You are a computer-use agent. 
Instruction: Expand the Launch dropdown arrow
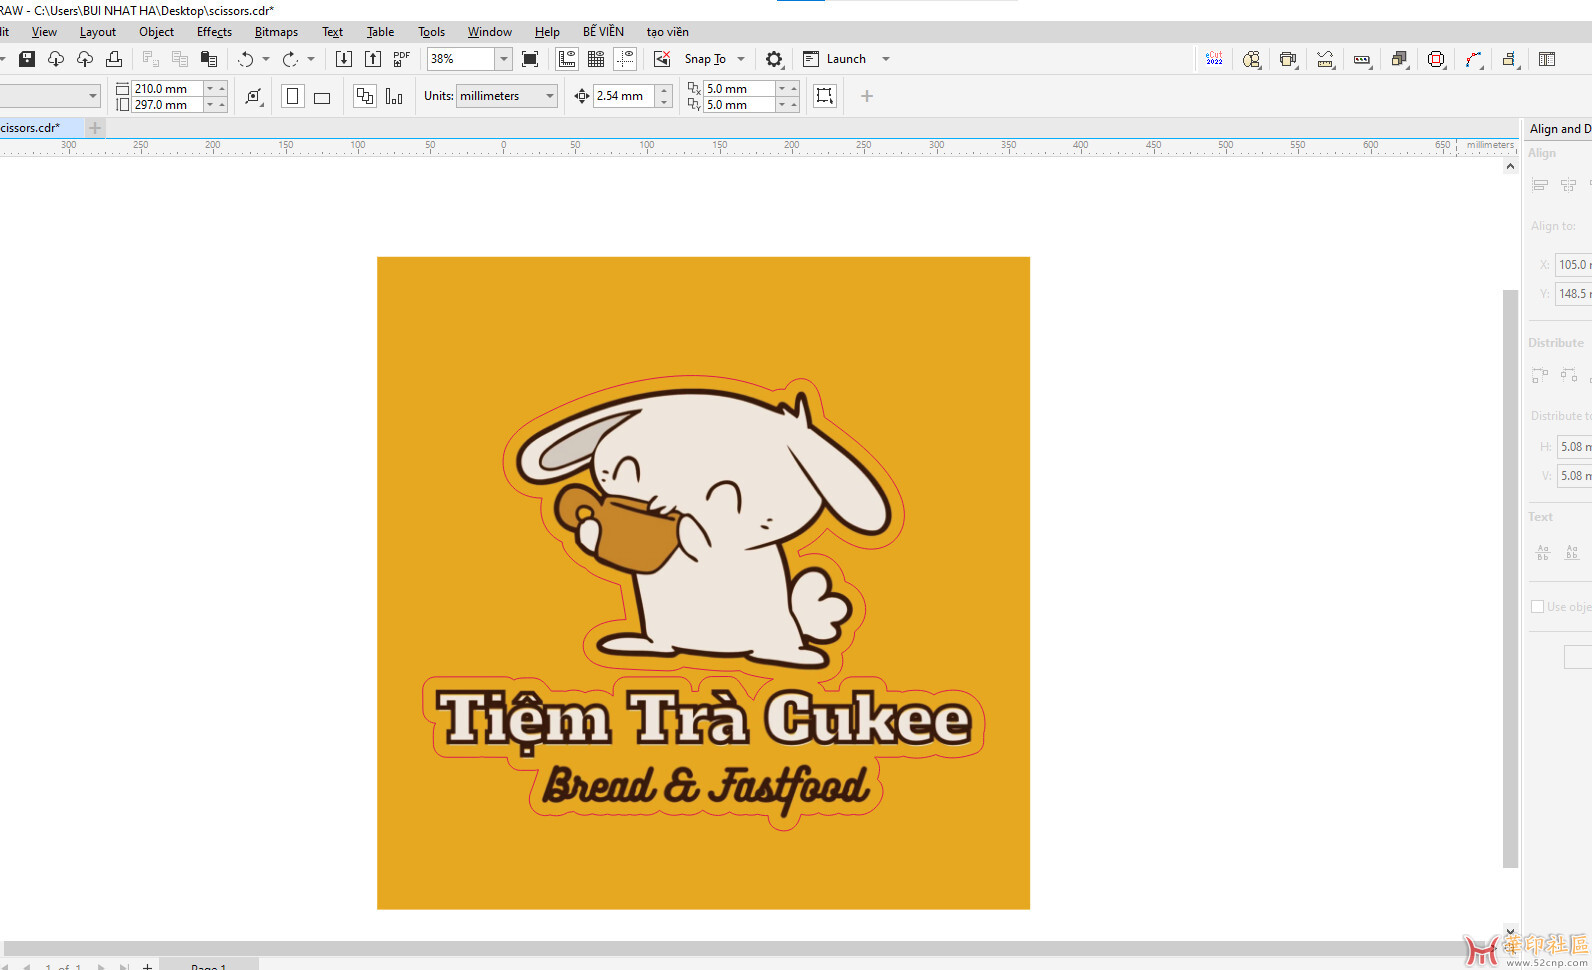click(x=886, y=59)
